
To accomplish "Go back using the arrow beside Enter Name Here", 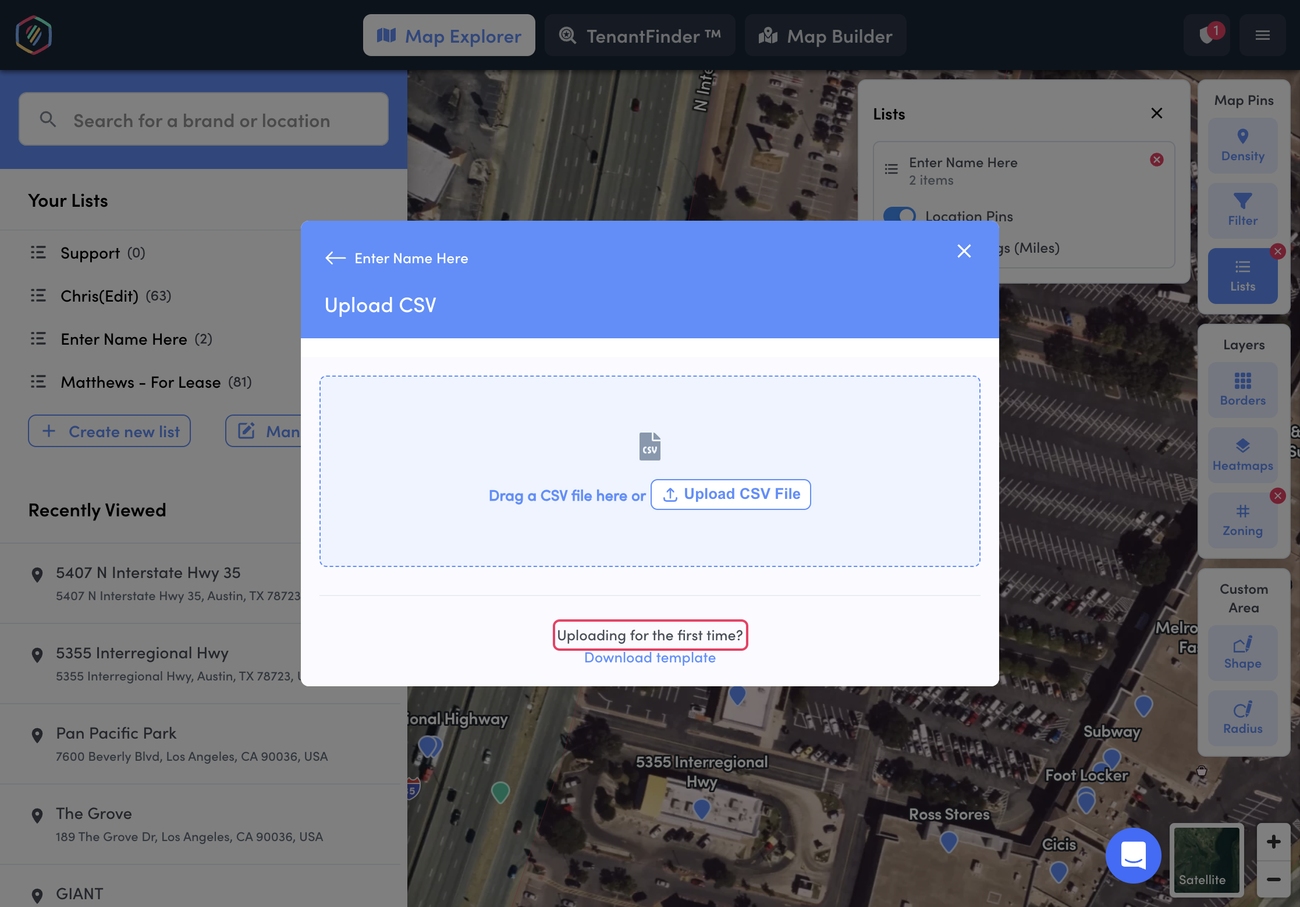I will click(x=335, y=258).
